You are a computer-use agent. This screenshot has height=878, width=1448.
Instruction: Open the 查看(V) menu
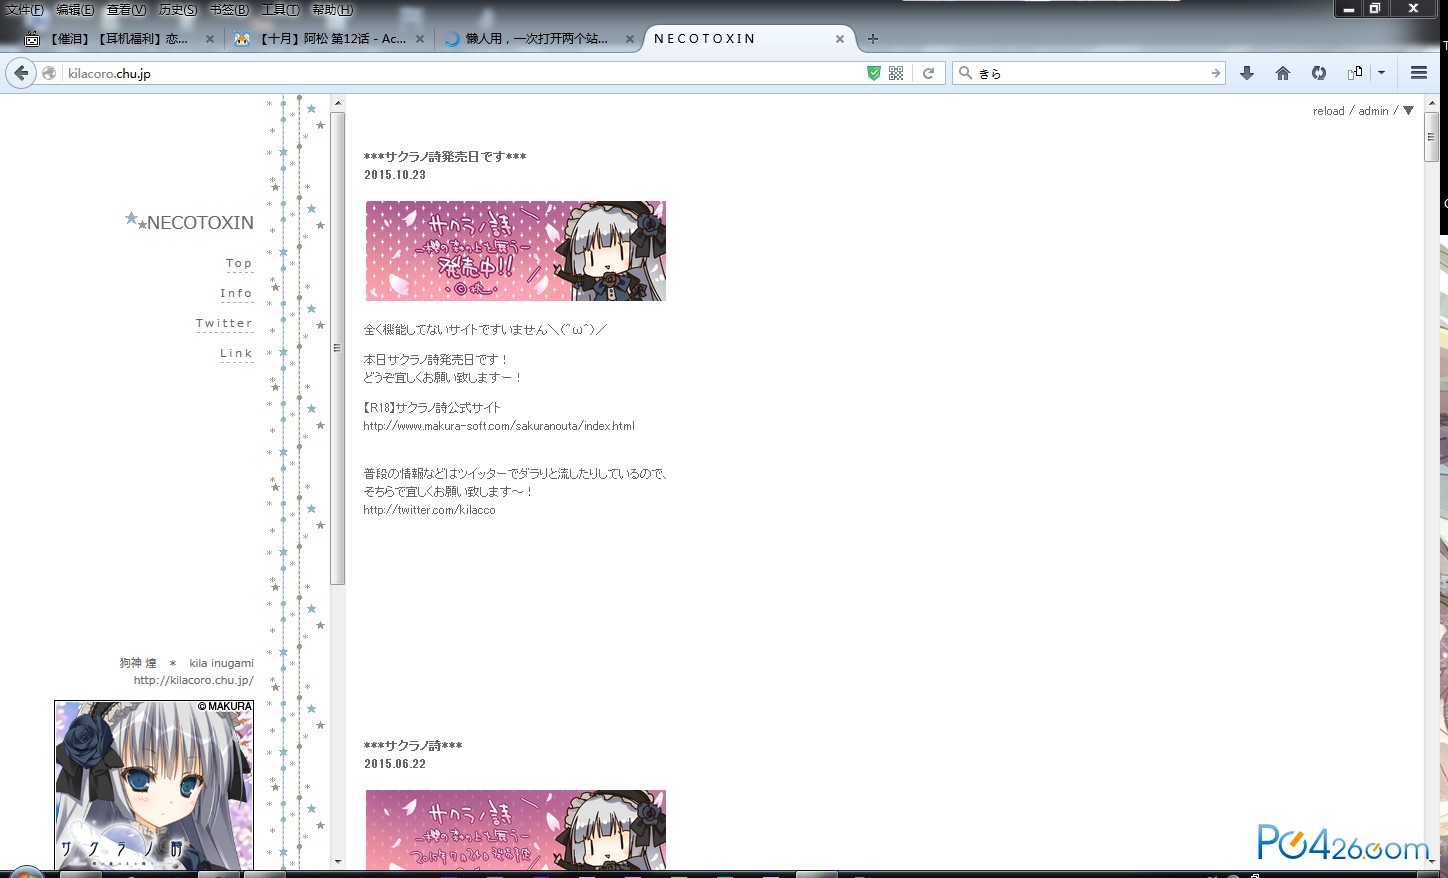127,10
